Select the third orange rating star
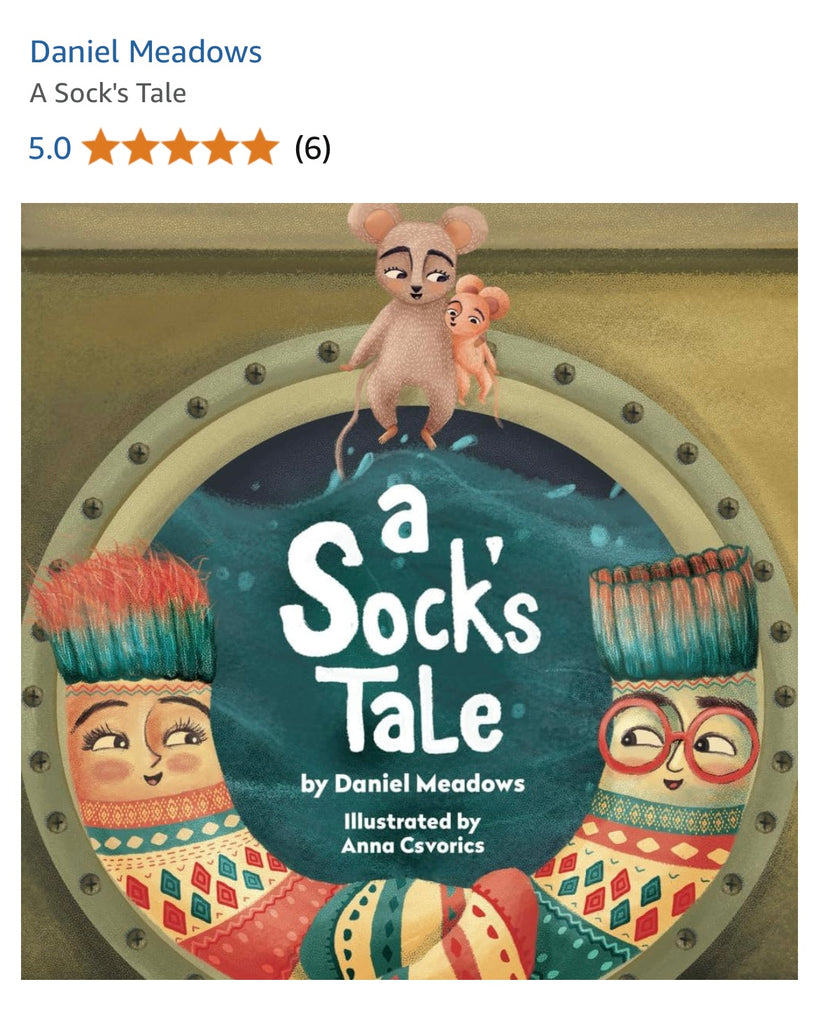The image size is (819, 1024). (181, 147)
